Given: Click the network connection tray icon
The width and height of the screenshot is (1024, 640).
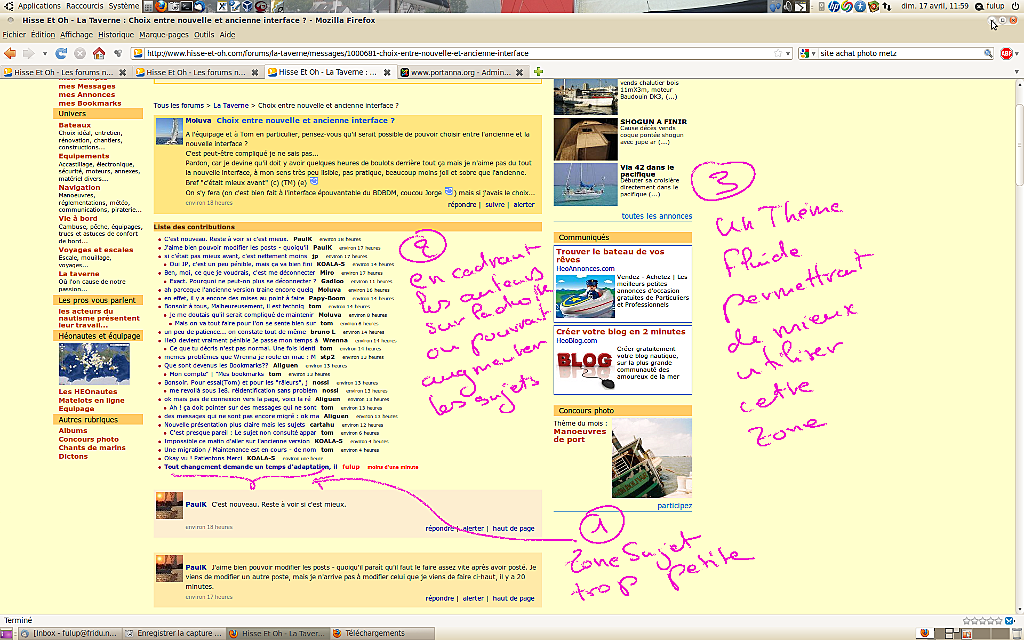Looking at the screenshot, I should [886, 6].
